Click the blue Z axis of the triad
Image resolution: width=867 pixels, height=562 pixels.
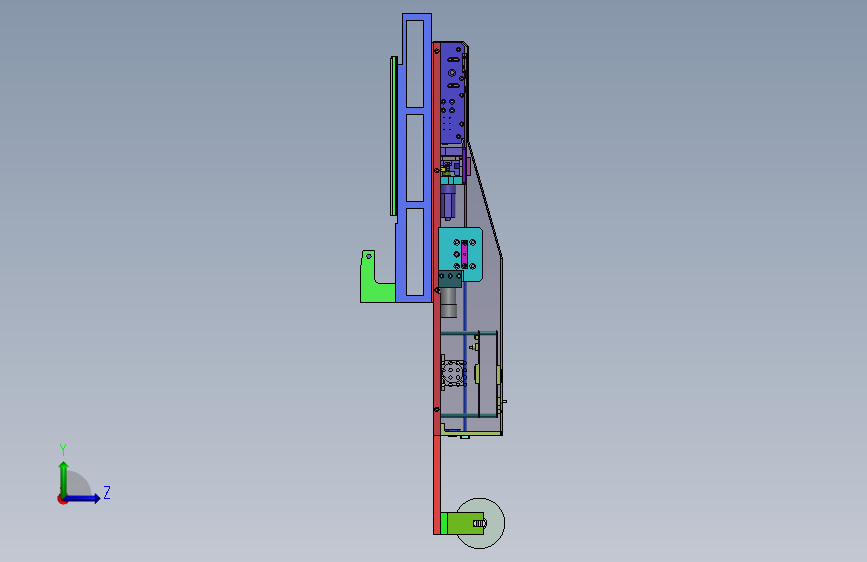click(83, 498)
